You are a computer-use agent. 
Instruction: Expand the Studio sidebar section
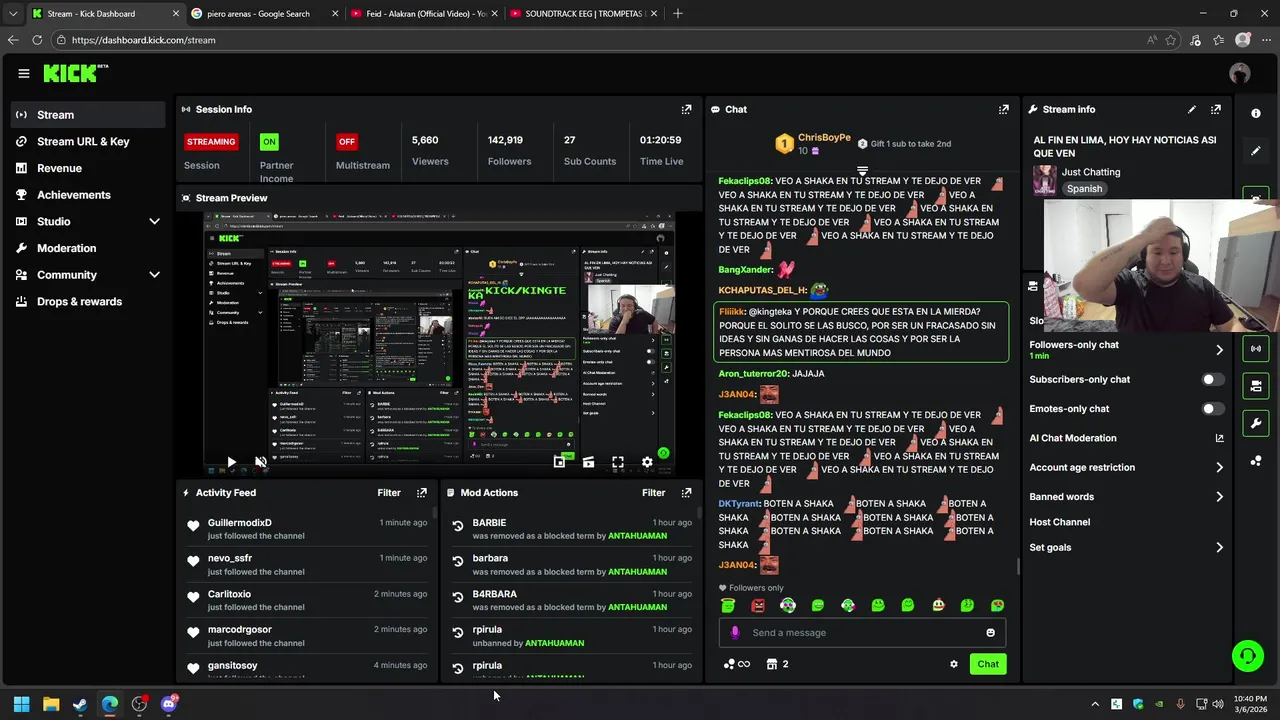(x=154, y=221)
